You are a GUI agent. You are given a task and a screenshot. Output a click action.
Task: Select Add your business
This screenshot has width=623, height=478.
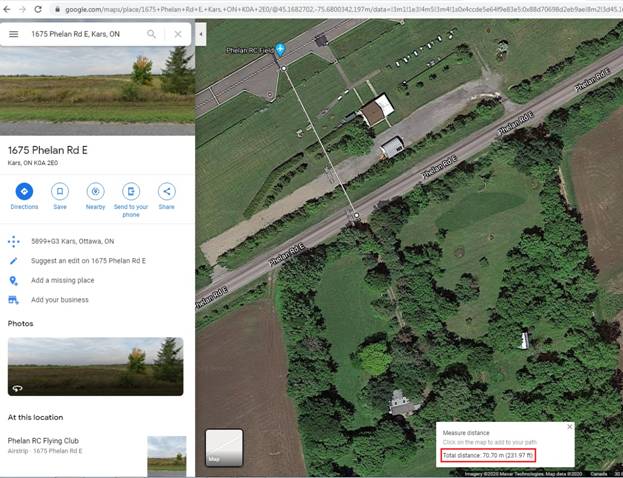59,299
